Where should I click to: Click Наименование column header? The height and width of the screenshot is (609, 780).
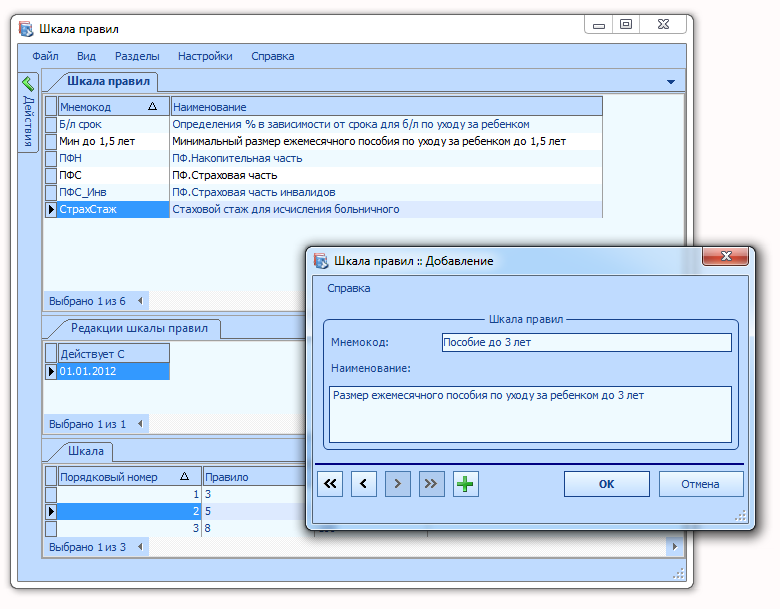[x=387, y=106]
